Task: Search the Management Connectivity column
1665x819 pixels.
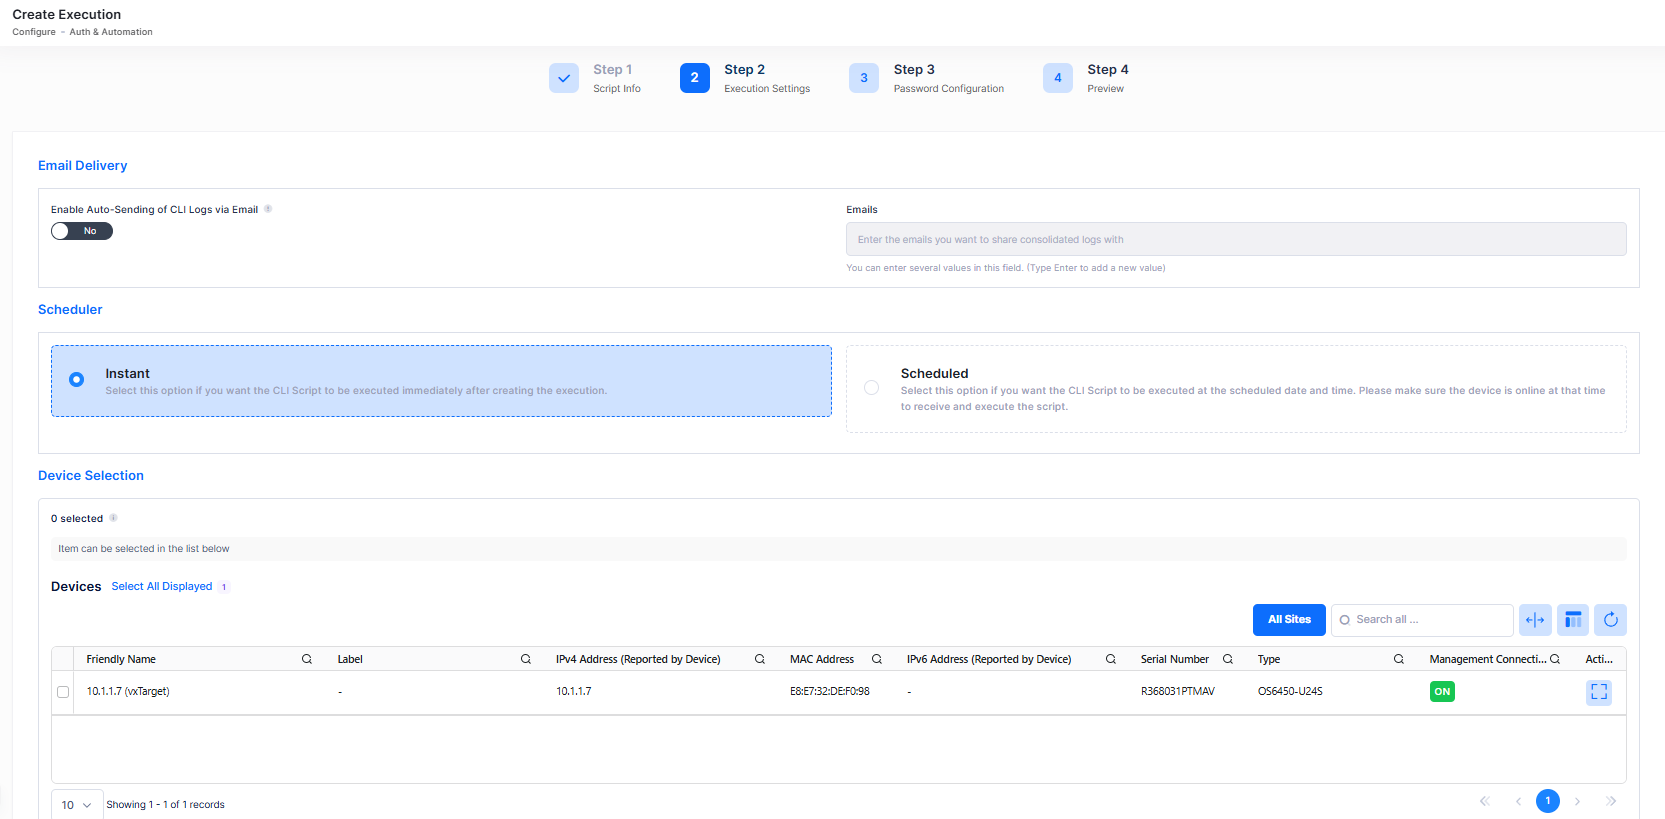Action: coord(1555,659)
